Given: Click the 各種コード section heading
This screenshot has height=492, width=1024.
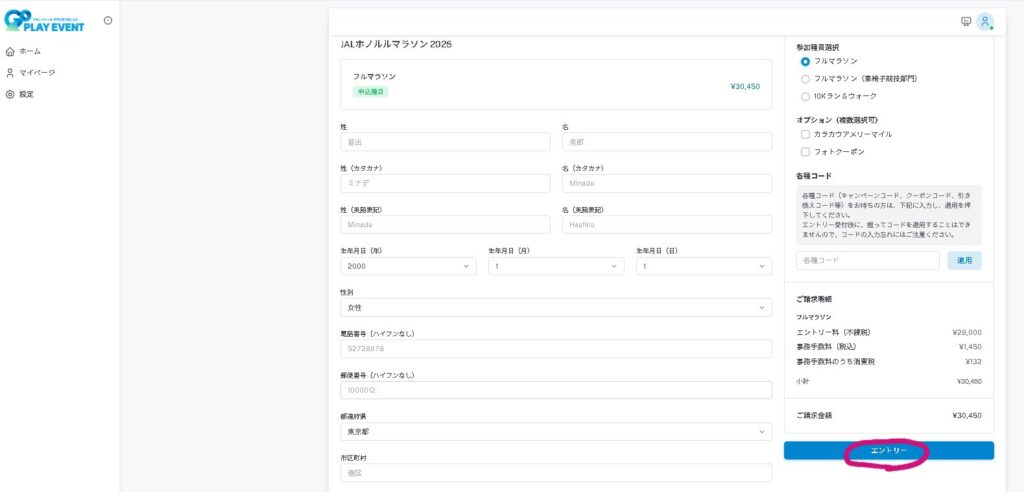Looking at the screenshot, I should 814,176.
